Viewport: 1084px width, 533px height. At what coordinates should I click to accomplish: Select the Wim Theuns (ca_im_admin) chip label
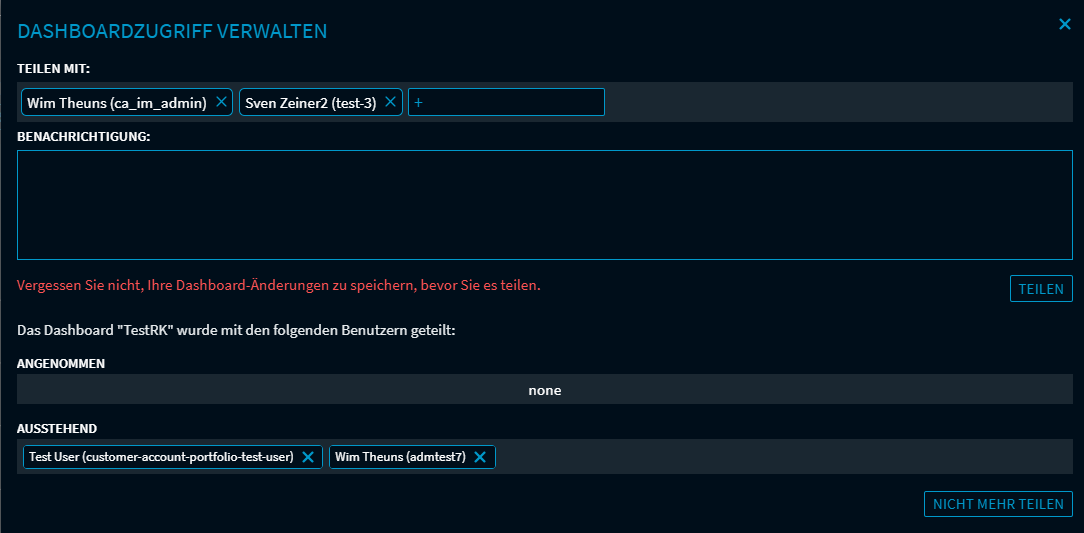[117, 102]
